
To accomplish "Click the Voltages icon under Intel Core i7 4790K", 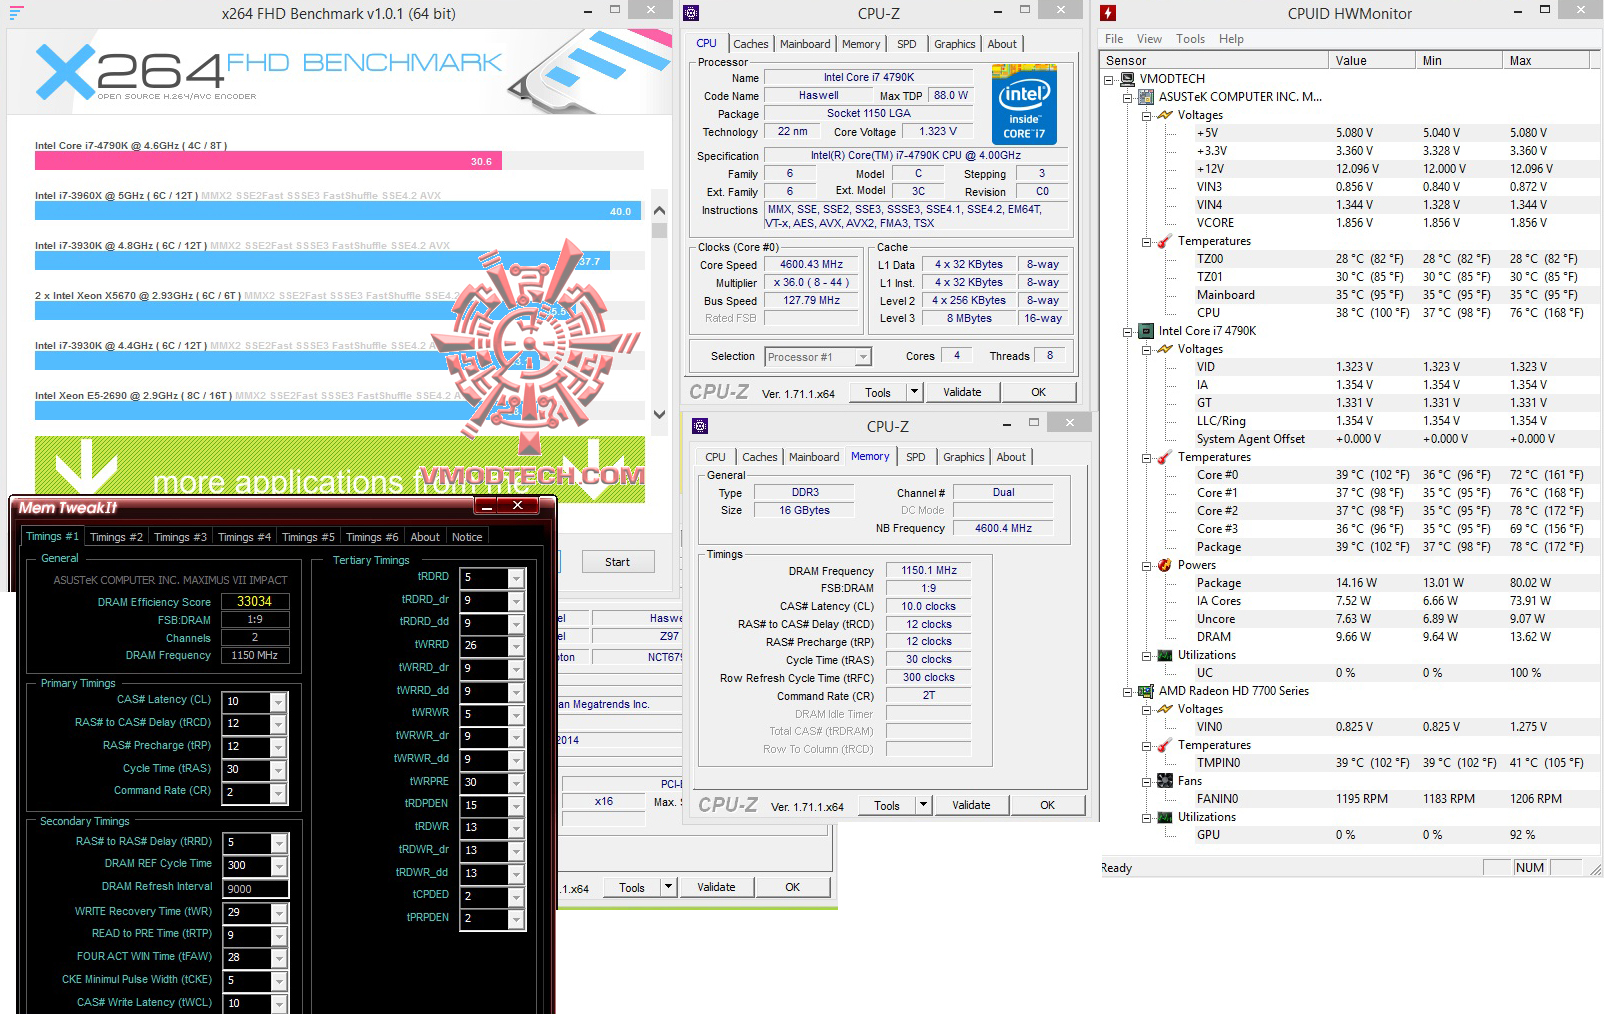I will pos(1164,349).
